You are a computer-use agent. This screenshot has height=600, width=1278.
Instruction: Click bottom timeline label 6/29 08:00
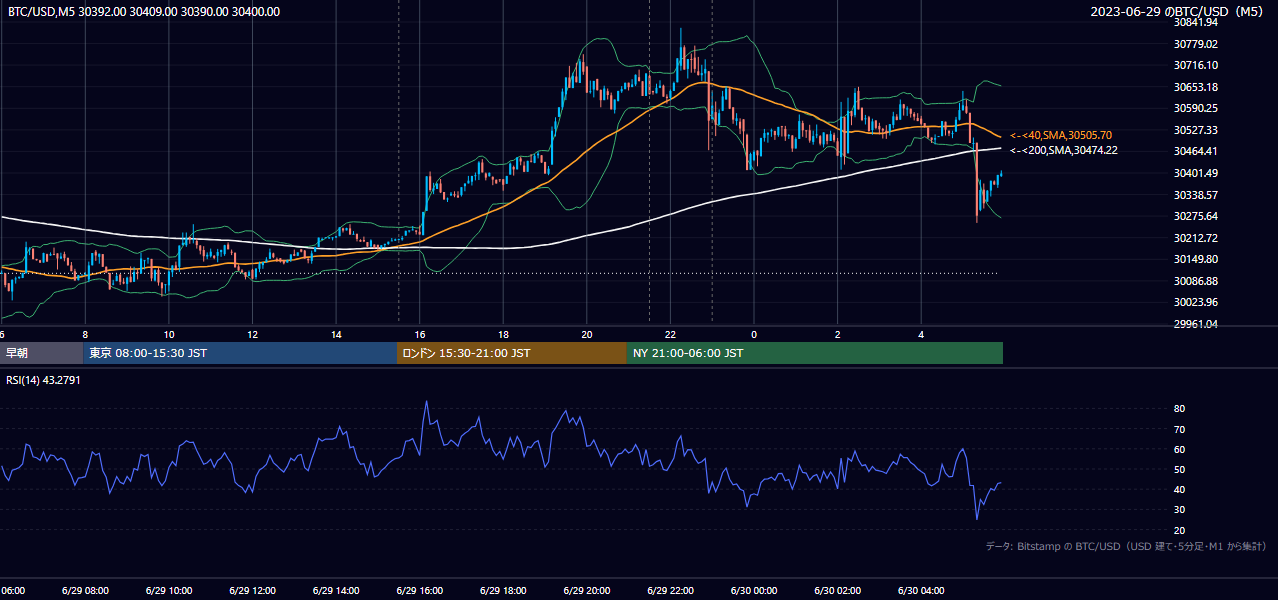click(84, 591)
